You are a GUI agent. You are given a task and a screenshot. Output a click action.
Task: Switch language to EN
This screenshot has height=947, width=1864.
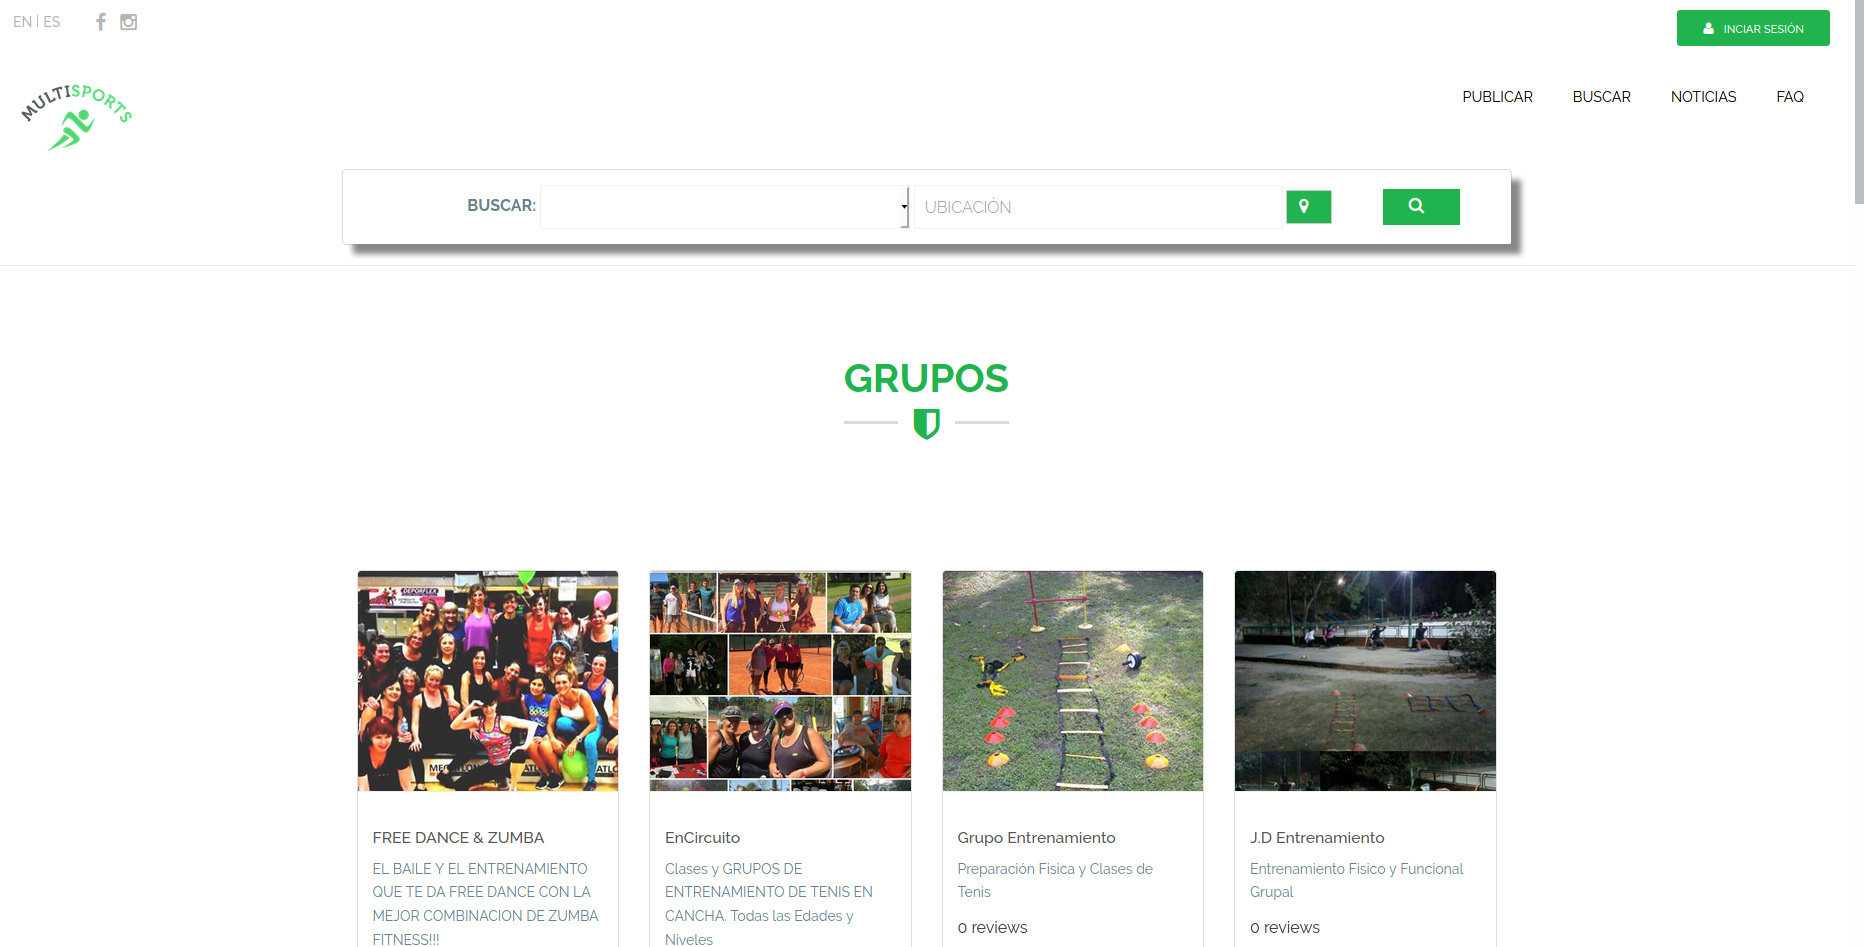click(x=22, y=22)
